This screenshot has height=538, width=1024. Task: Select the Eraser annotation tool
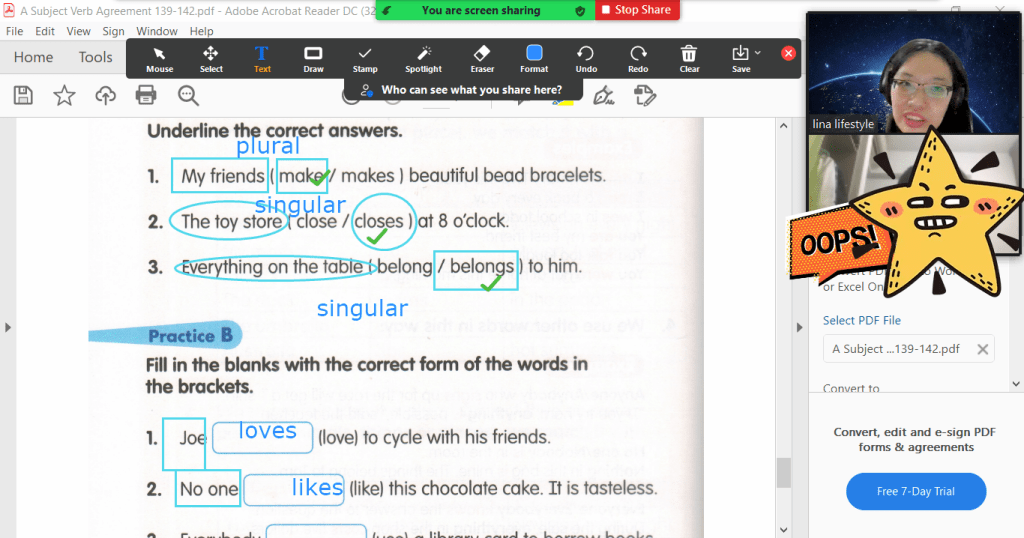[x=482, y=58]
